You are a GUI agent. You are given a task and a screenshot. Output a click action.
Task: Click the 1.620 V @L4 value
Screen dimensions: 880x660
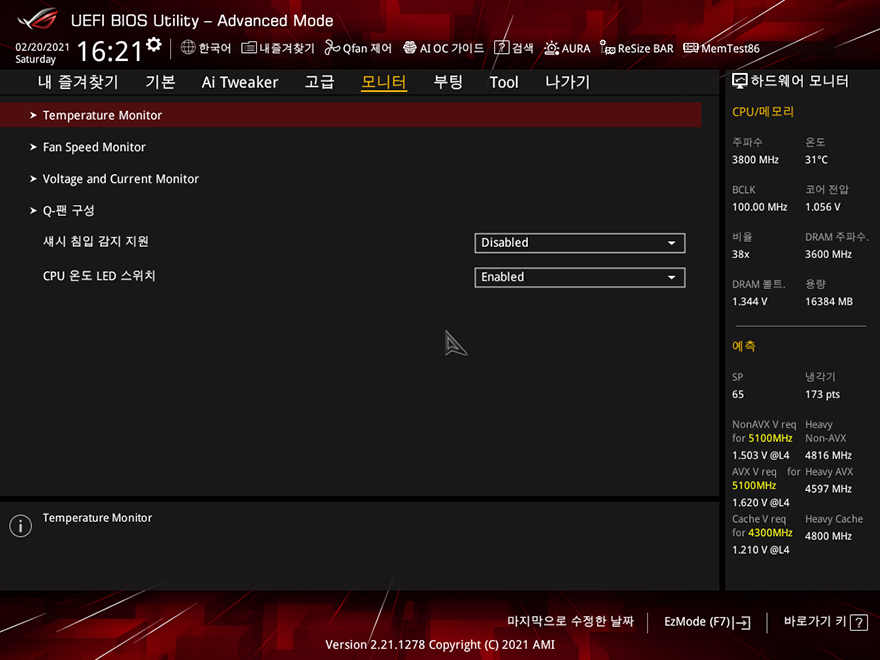click(760, 502)
